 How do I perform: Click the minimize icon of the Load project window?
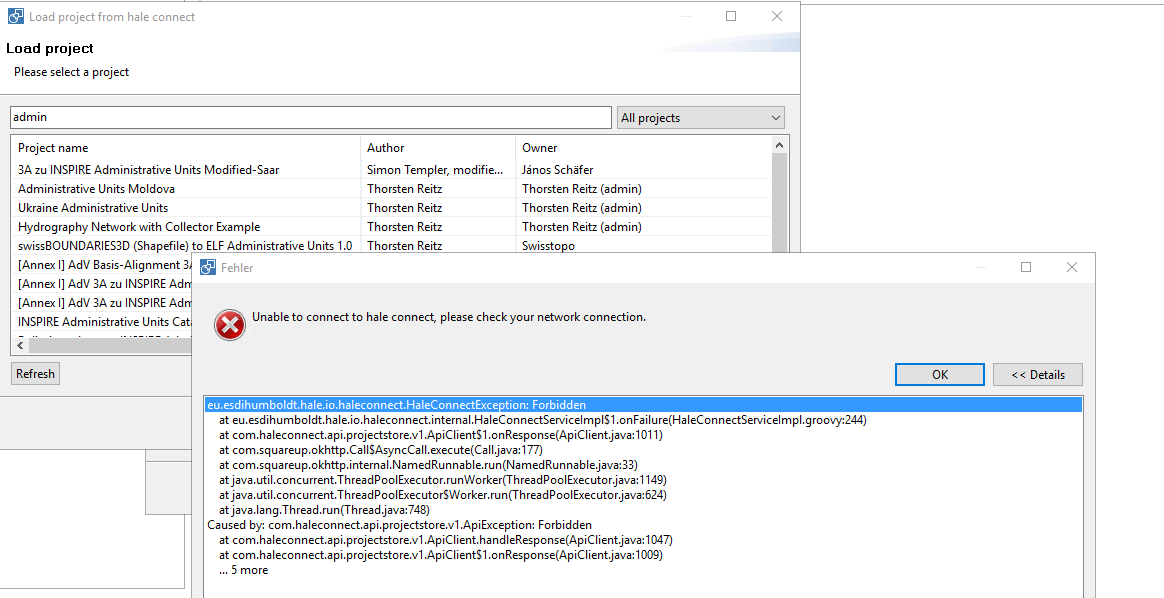(x=685, y=16)
